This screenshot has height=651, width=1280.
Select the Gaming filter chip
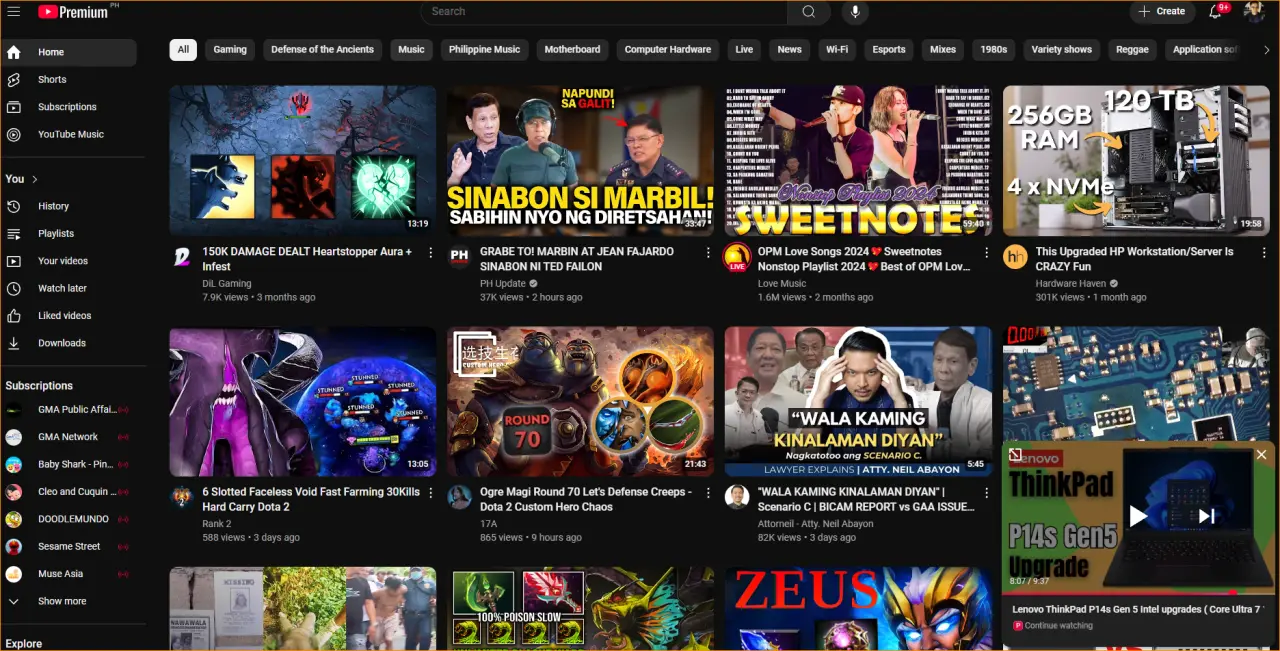[230, 50]
